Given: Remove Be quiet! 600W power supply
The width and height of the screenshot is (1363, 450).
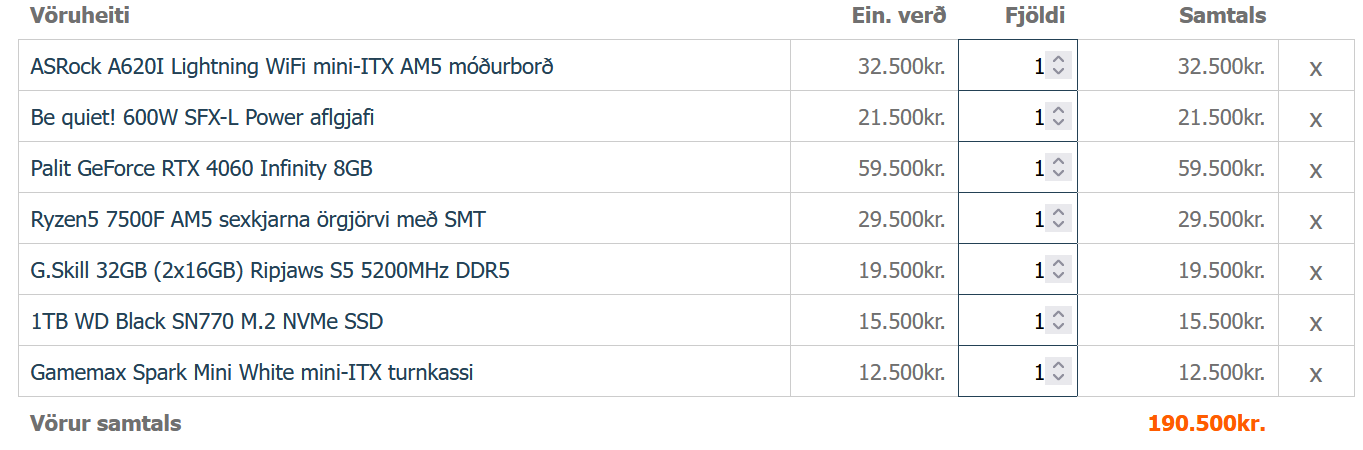Looking at the screenshot, I should (x=1316, y=119).
